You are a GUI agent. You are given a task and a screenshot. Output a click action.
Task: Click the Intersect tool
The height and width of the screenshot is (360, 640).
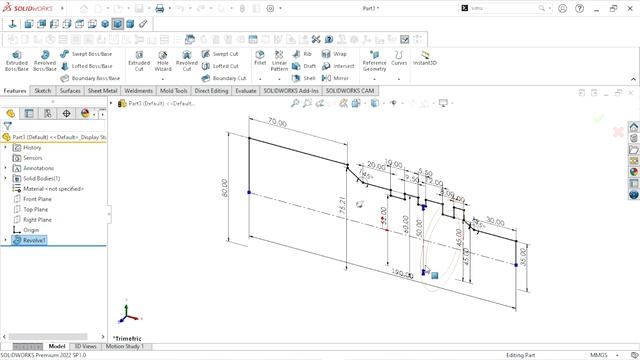pyautogui.click(x=338, y=66)
